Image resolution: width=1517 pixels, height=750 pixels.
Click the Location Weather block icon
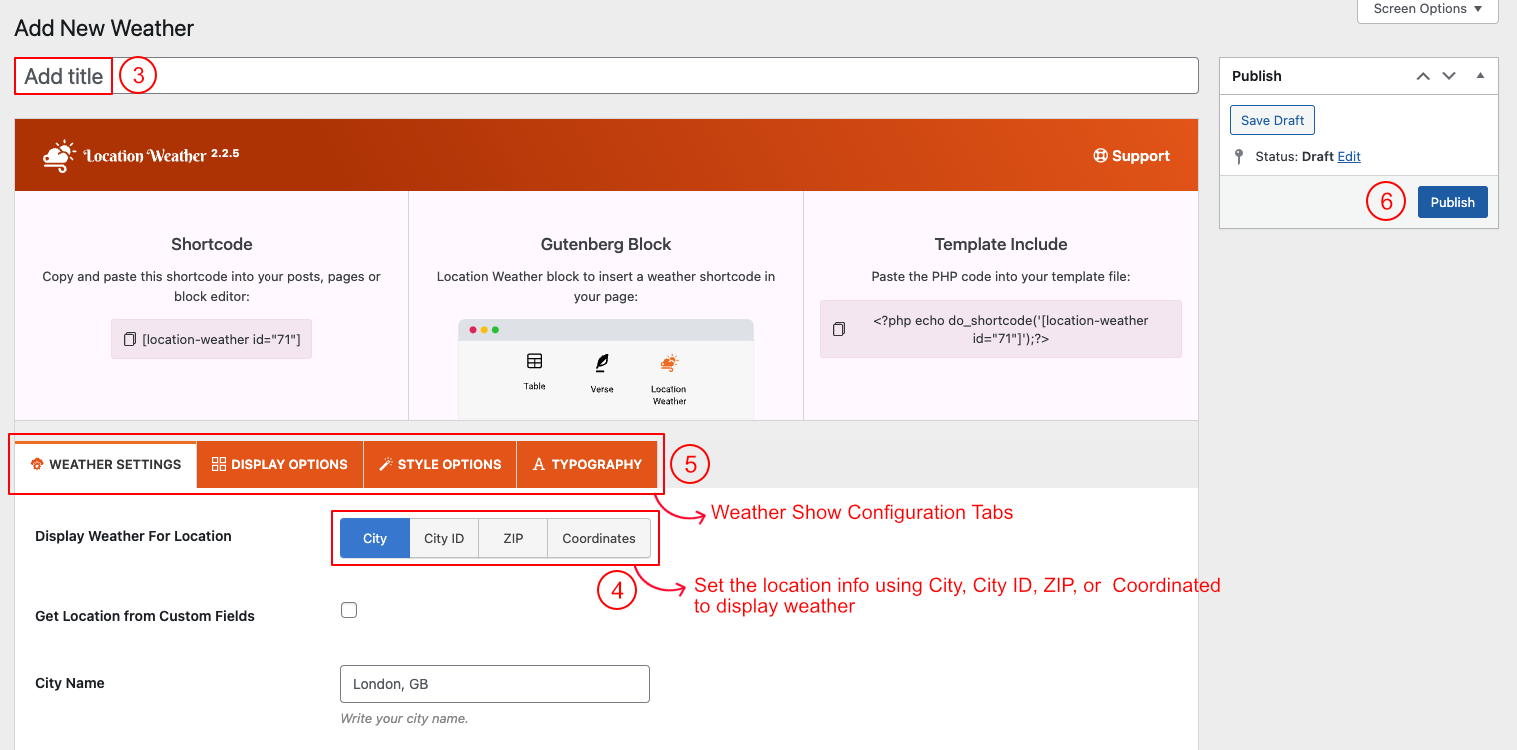(x=669, y=363)
